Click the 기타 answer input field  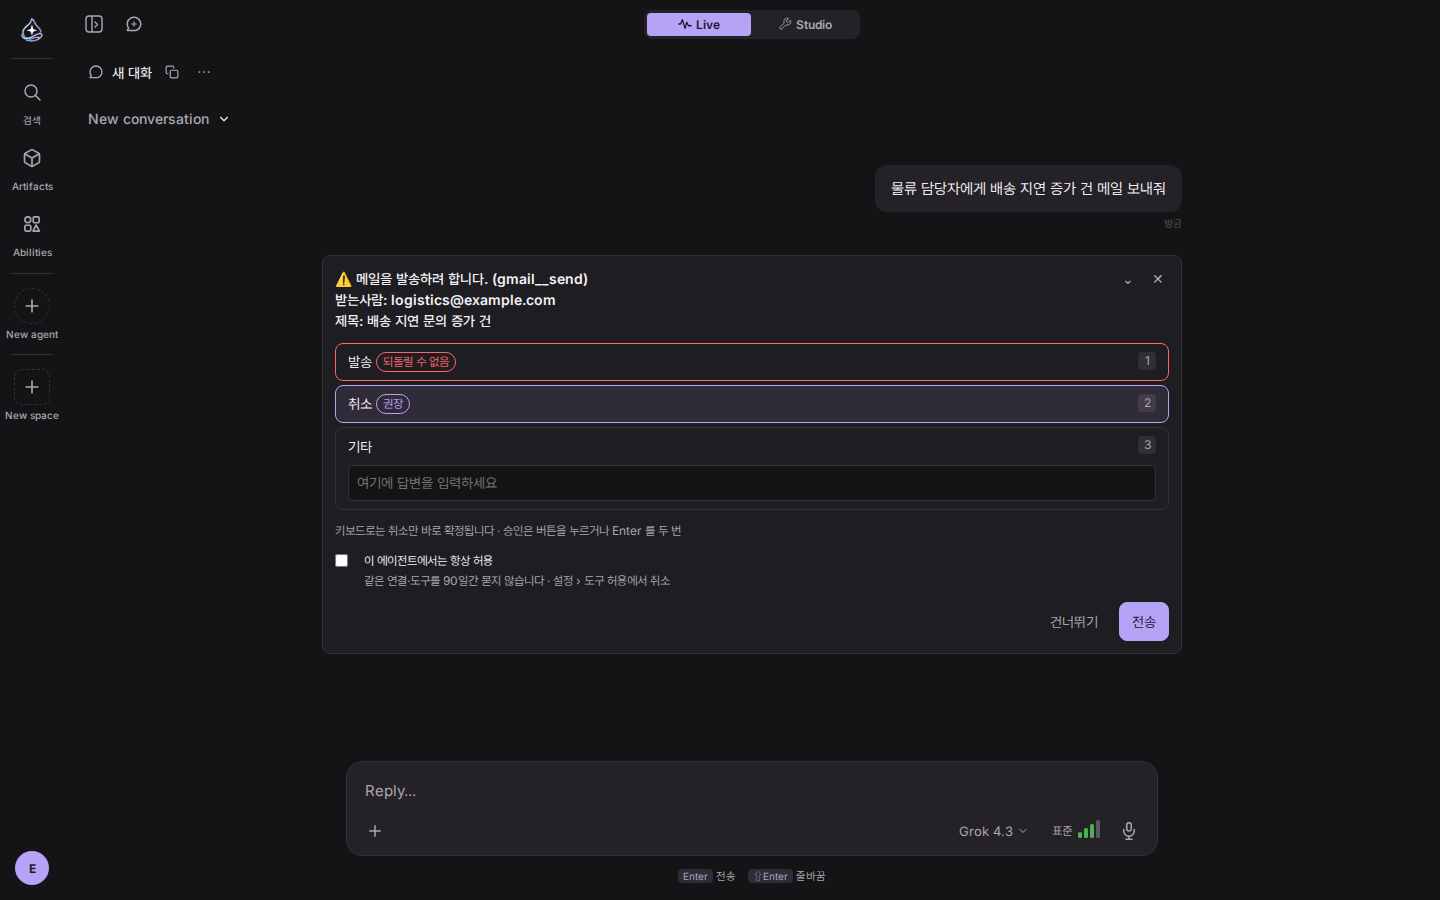pyautogui.click(x=752, y=483)
